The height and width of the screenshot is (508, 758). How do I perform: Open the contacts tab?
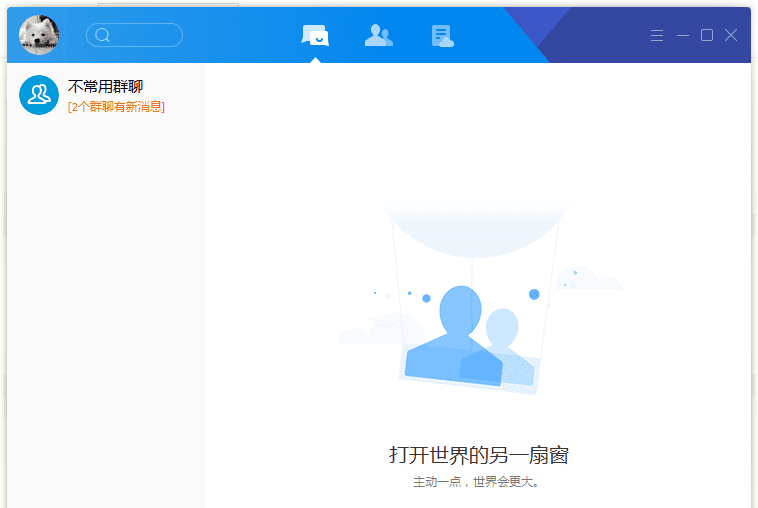379,35
